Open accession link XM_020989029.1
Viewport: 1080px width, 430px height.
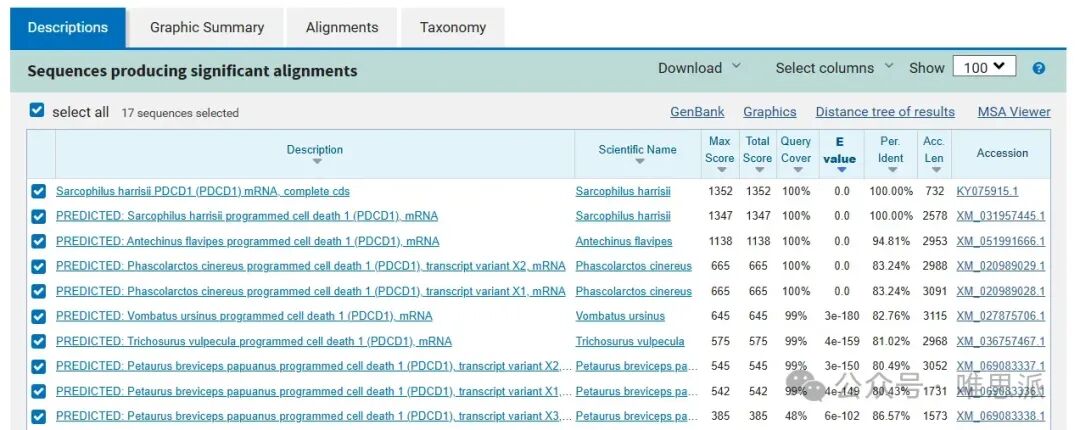(x=1000, y=266)
